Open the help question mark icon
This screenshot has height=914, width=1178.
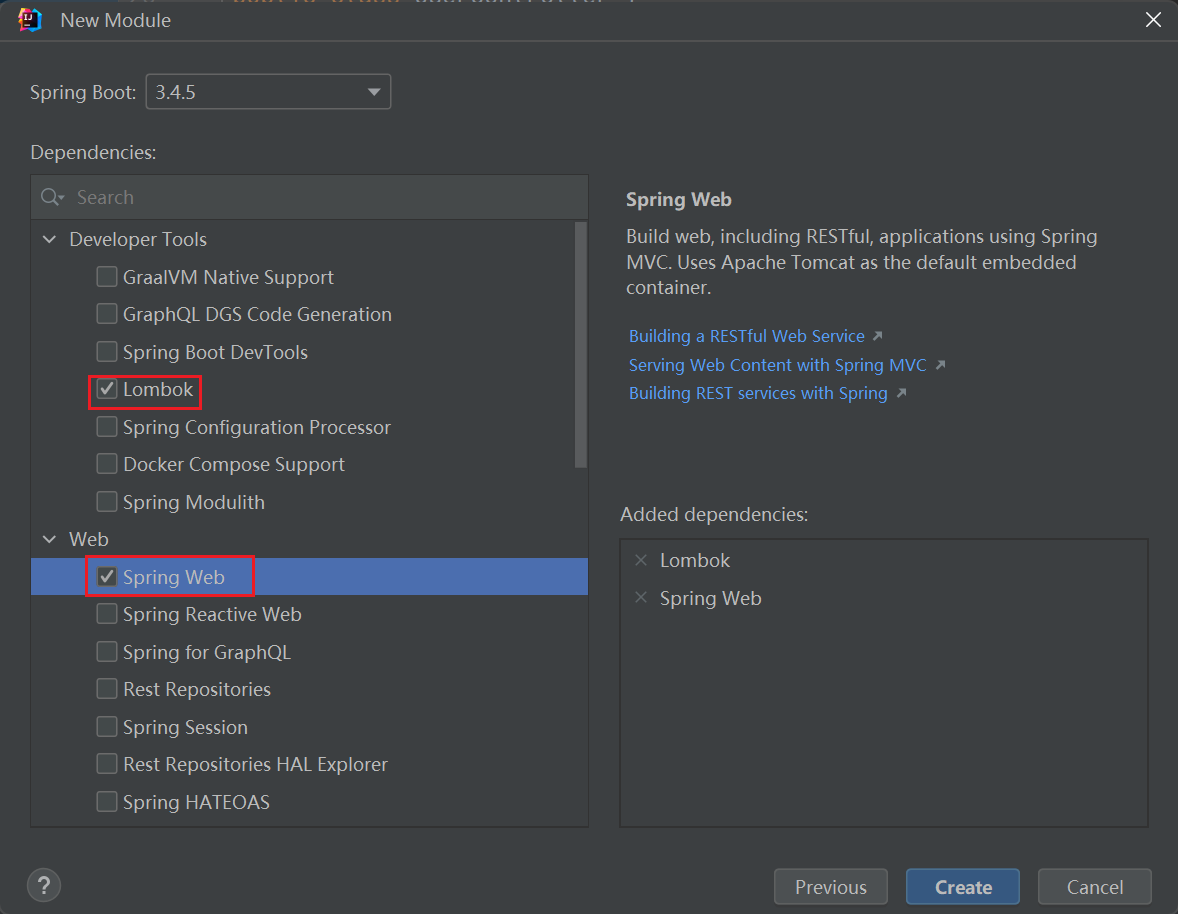(43, 885)
